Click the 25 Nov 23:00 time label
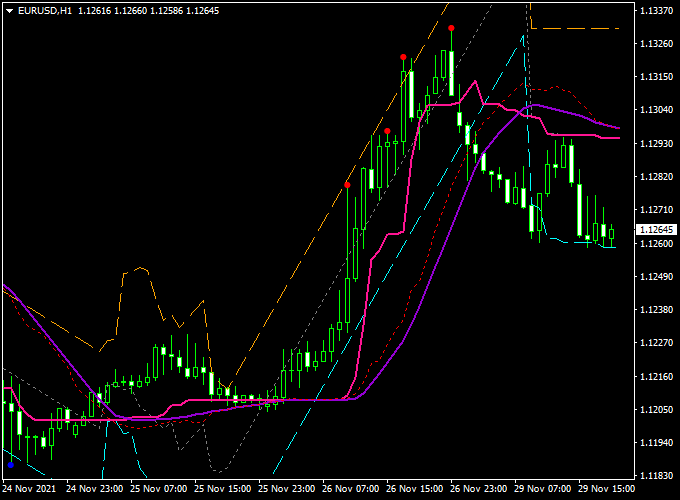 point(287,489)
